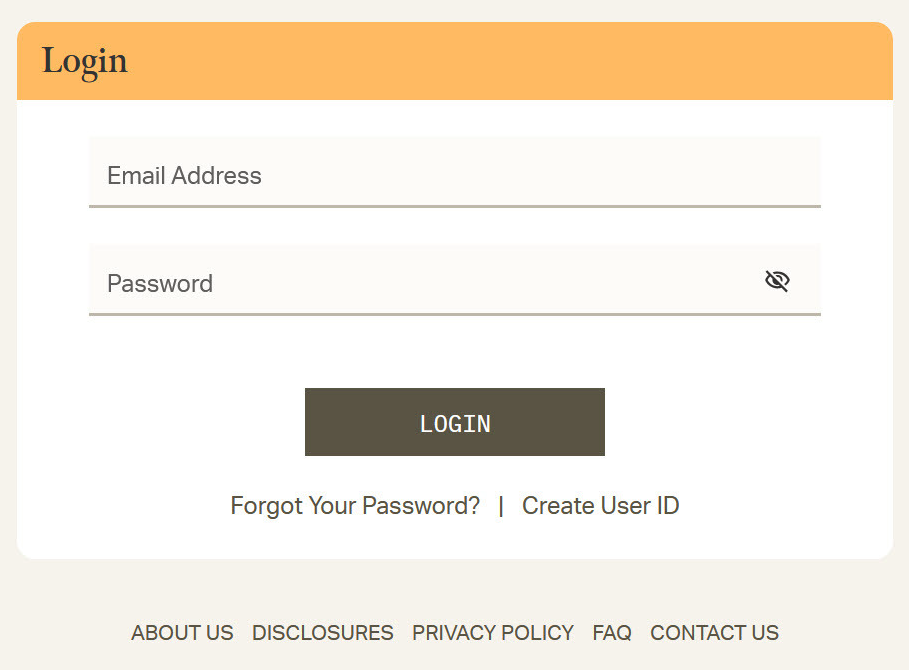Toggle password visibility with the eye icon
Image resolution: width=909 pixels, height=670 pixels.
(x=777, y=281)
